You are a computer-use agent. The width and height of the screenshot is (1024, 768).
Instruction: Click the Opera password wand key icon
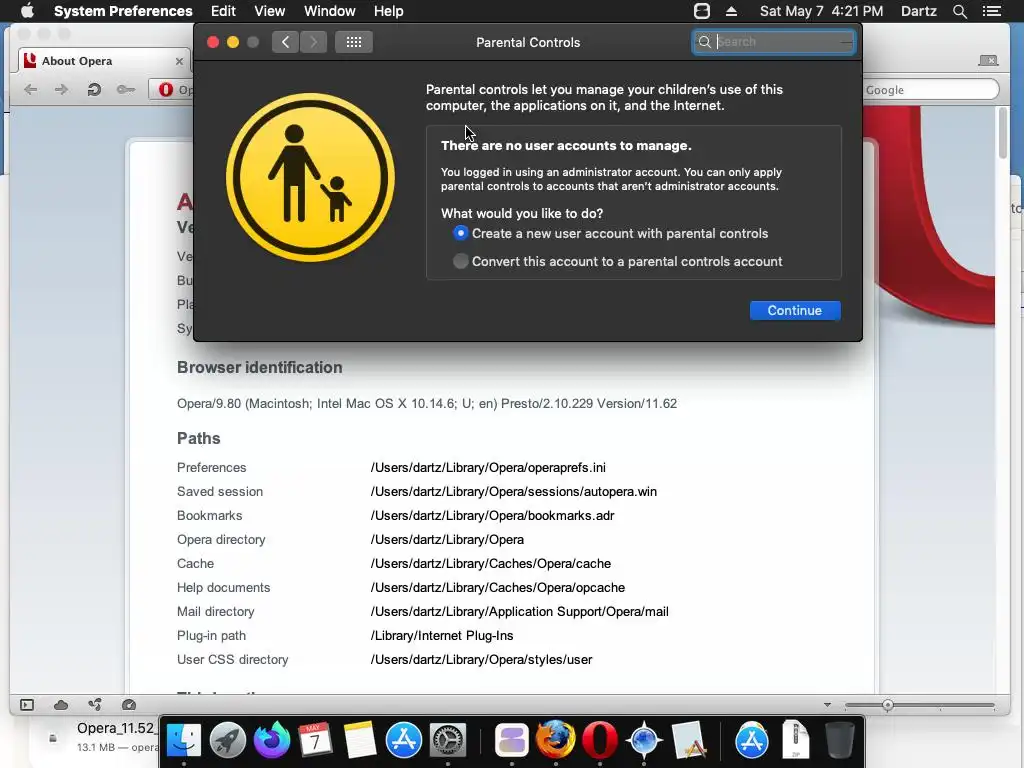pyautogui.click(x=125, y=89)
